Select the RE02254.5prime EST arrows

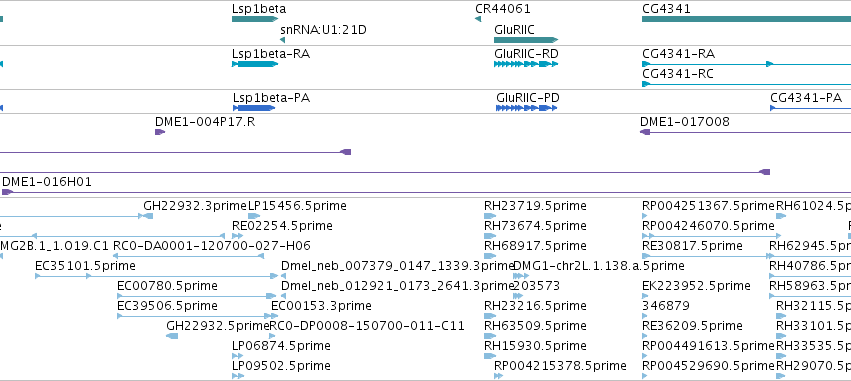click(x=238, y=236)
